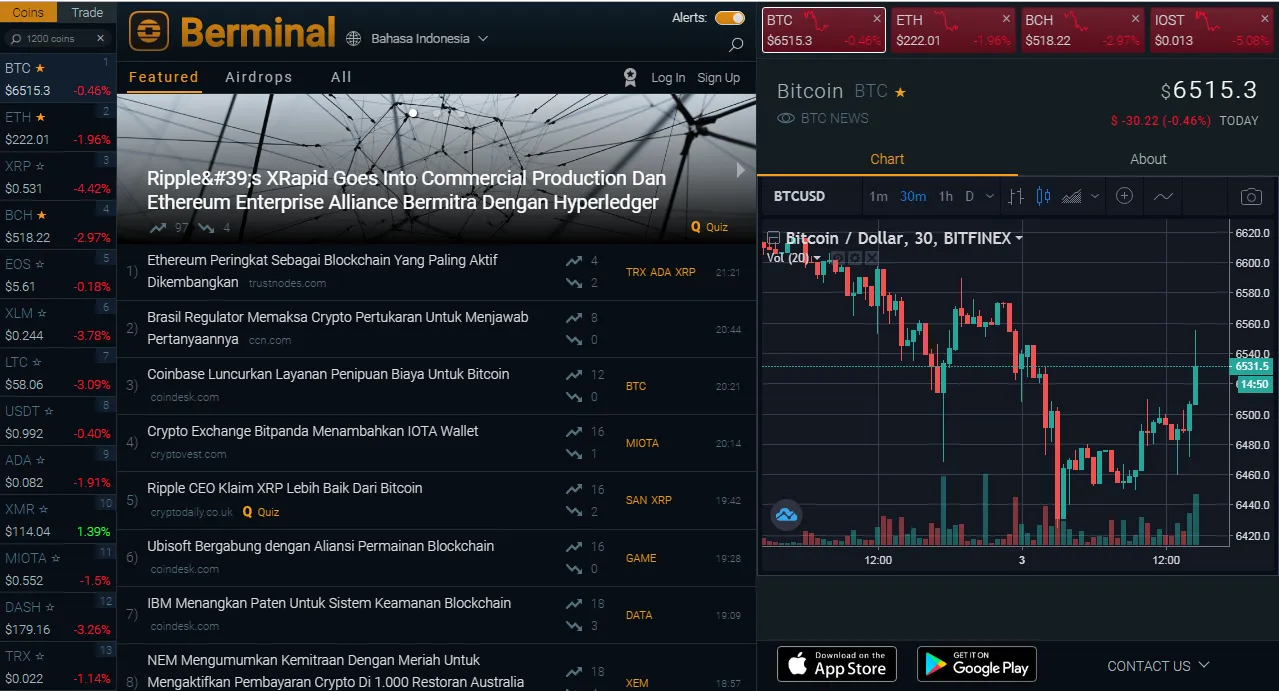Click the upvote trend icon for Coinbase article

(x=574, y=375)
